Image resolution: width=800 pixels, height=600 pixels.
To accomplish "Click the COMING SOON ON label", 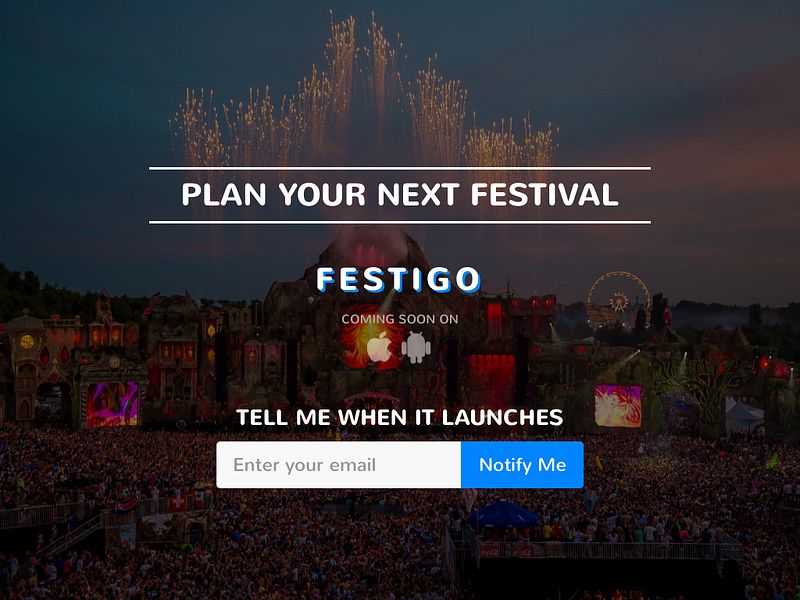I will [398, 318].
